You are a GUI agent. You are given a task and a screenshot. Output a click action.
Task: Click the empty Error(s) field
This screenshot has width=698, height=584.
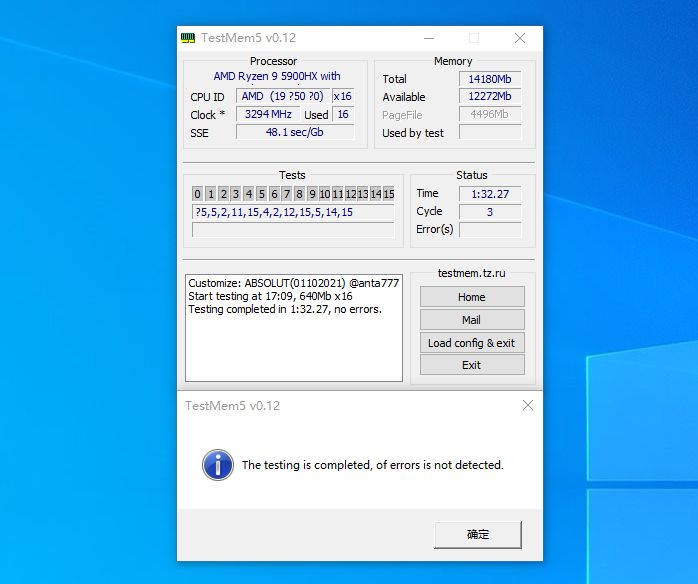pos(490,230)
